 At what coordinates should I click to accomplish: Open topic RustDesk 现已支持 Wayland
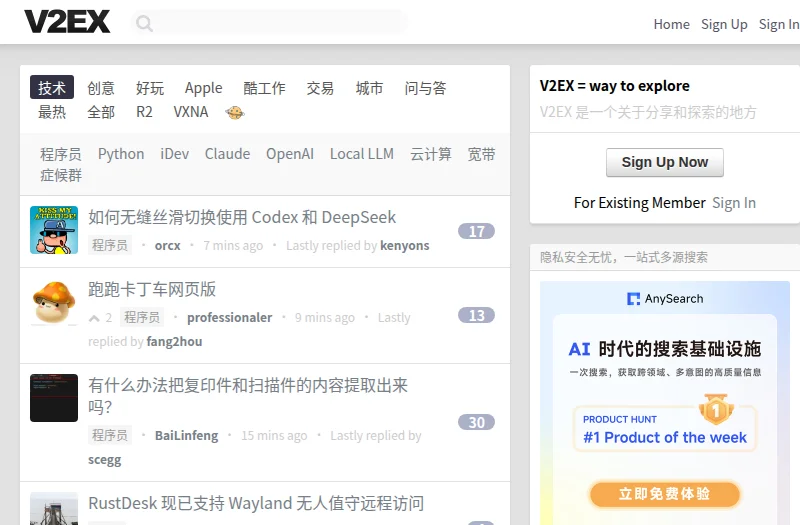(x=256, y=504)
